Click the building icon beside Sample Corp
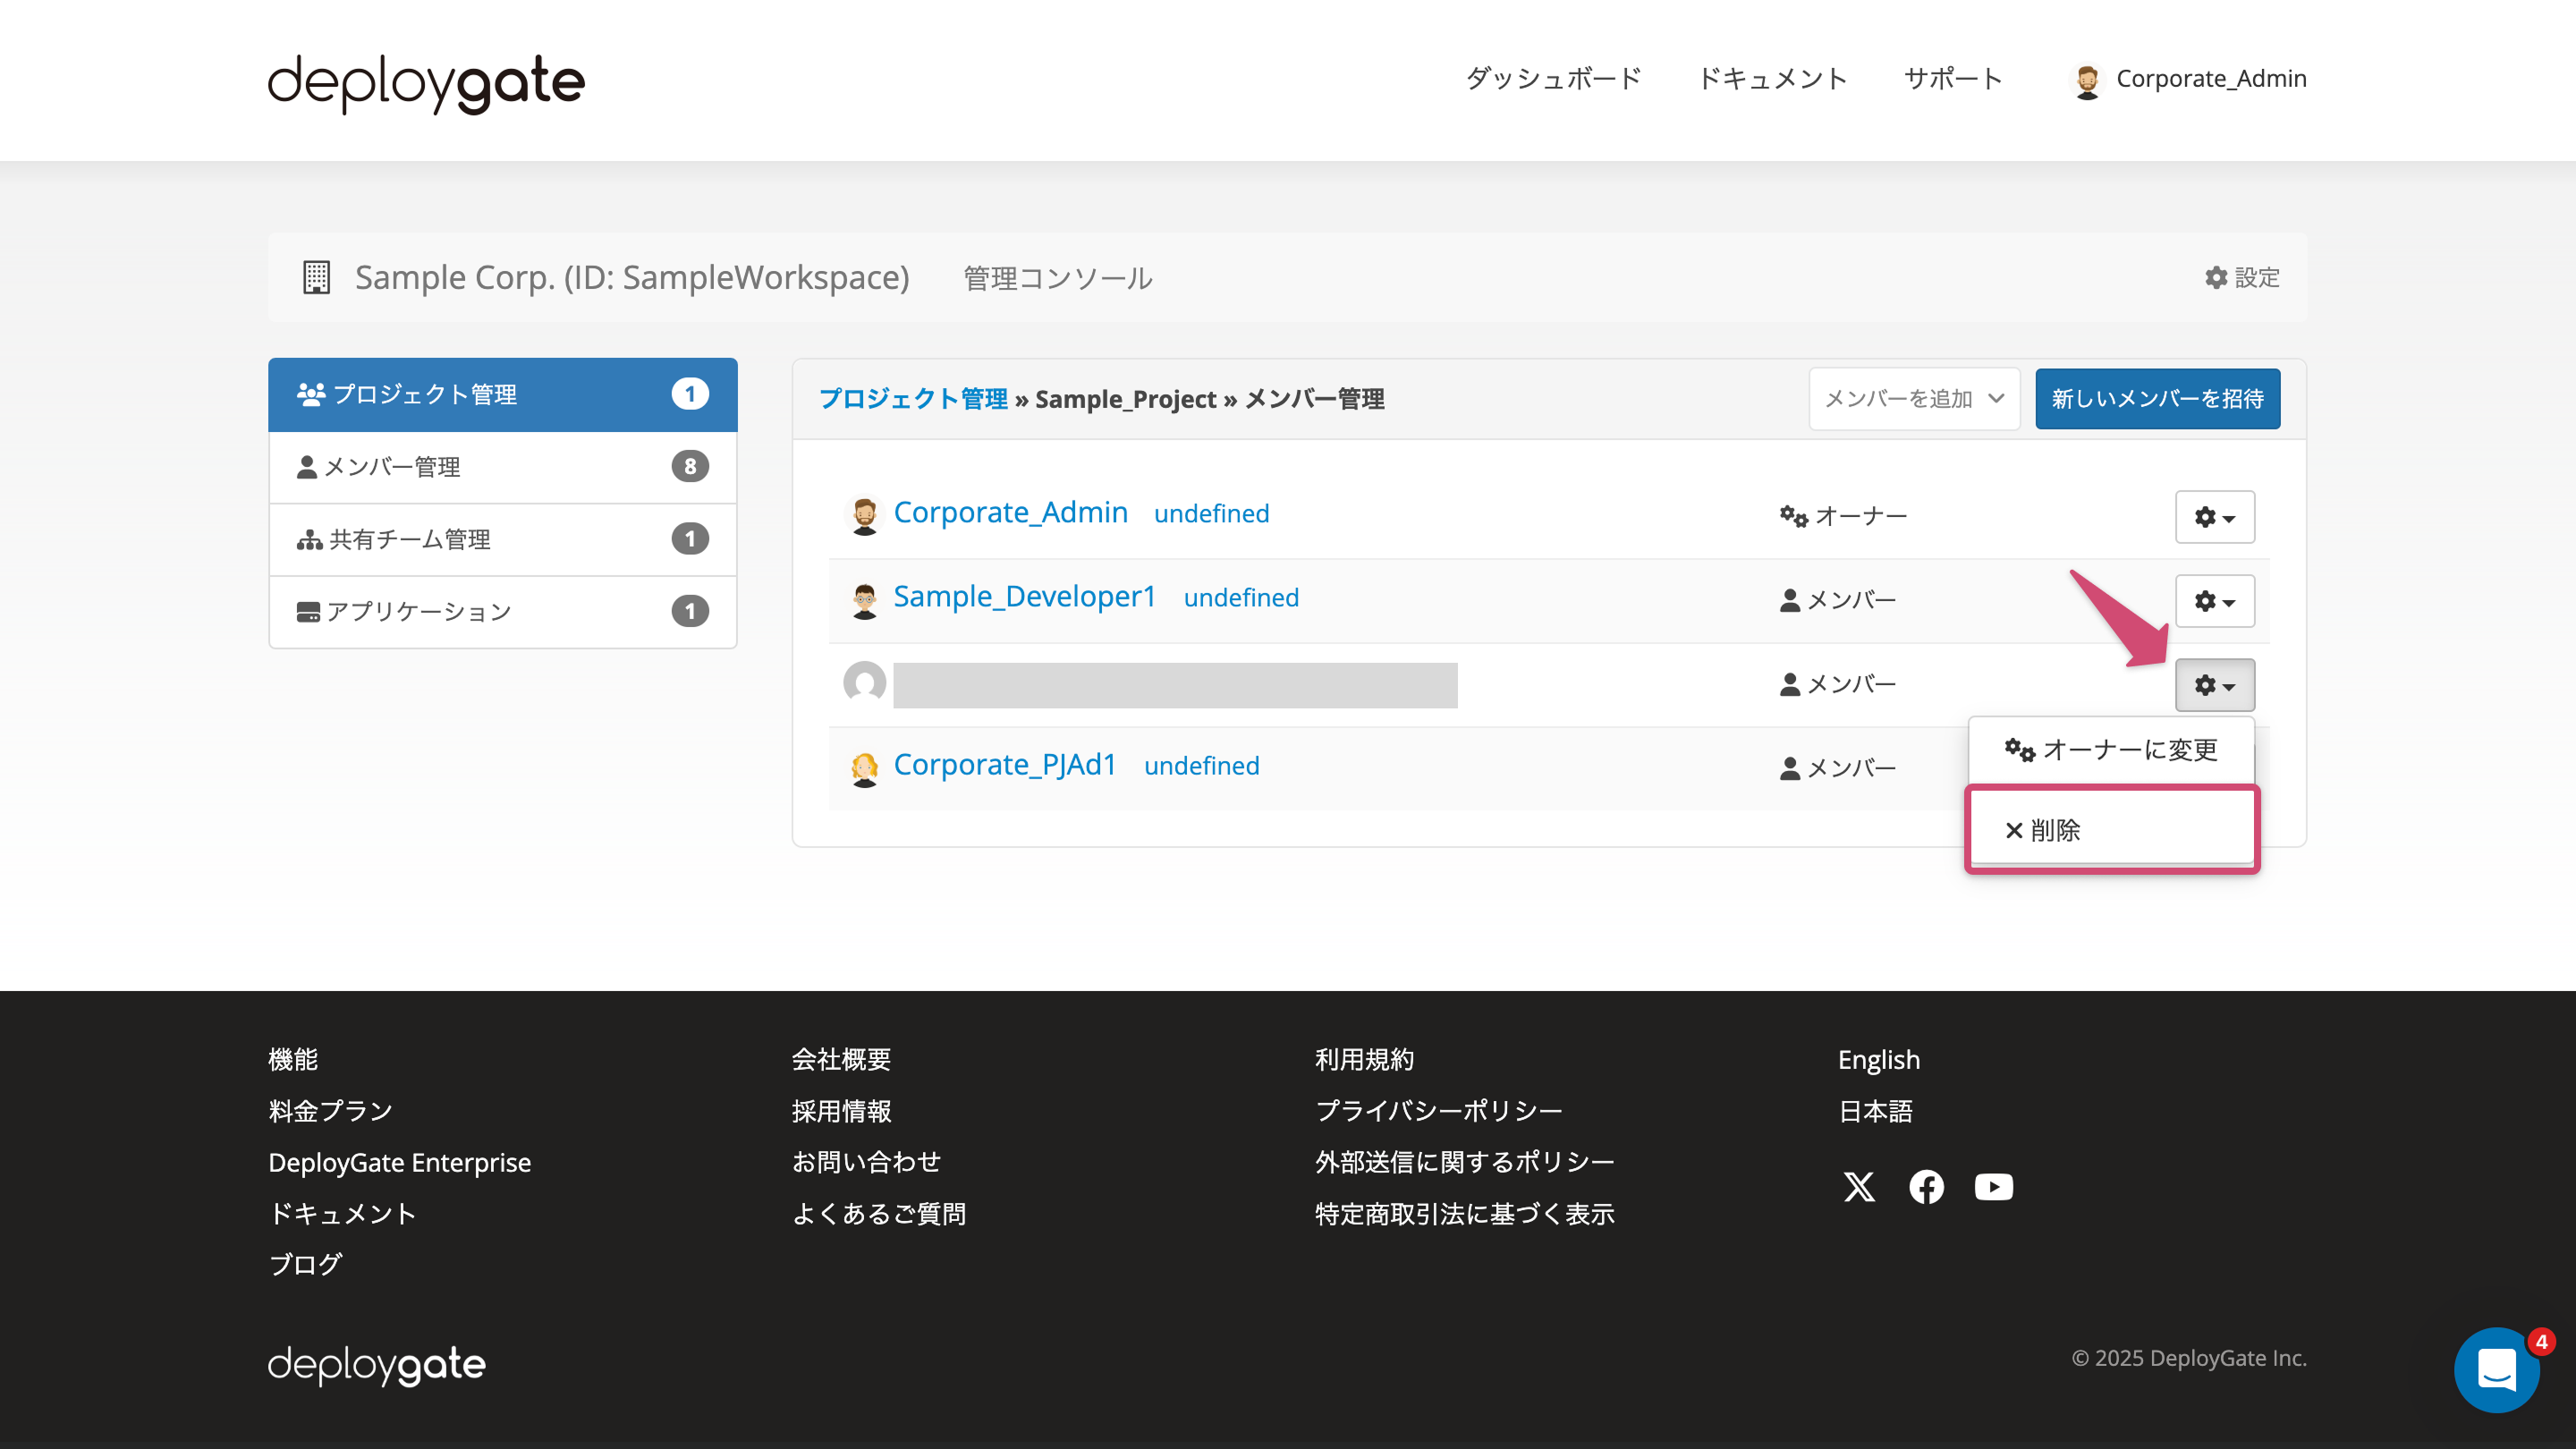This screenshot has height=1449, width=2576. [316, 277]
